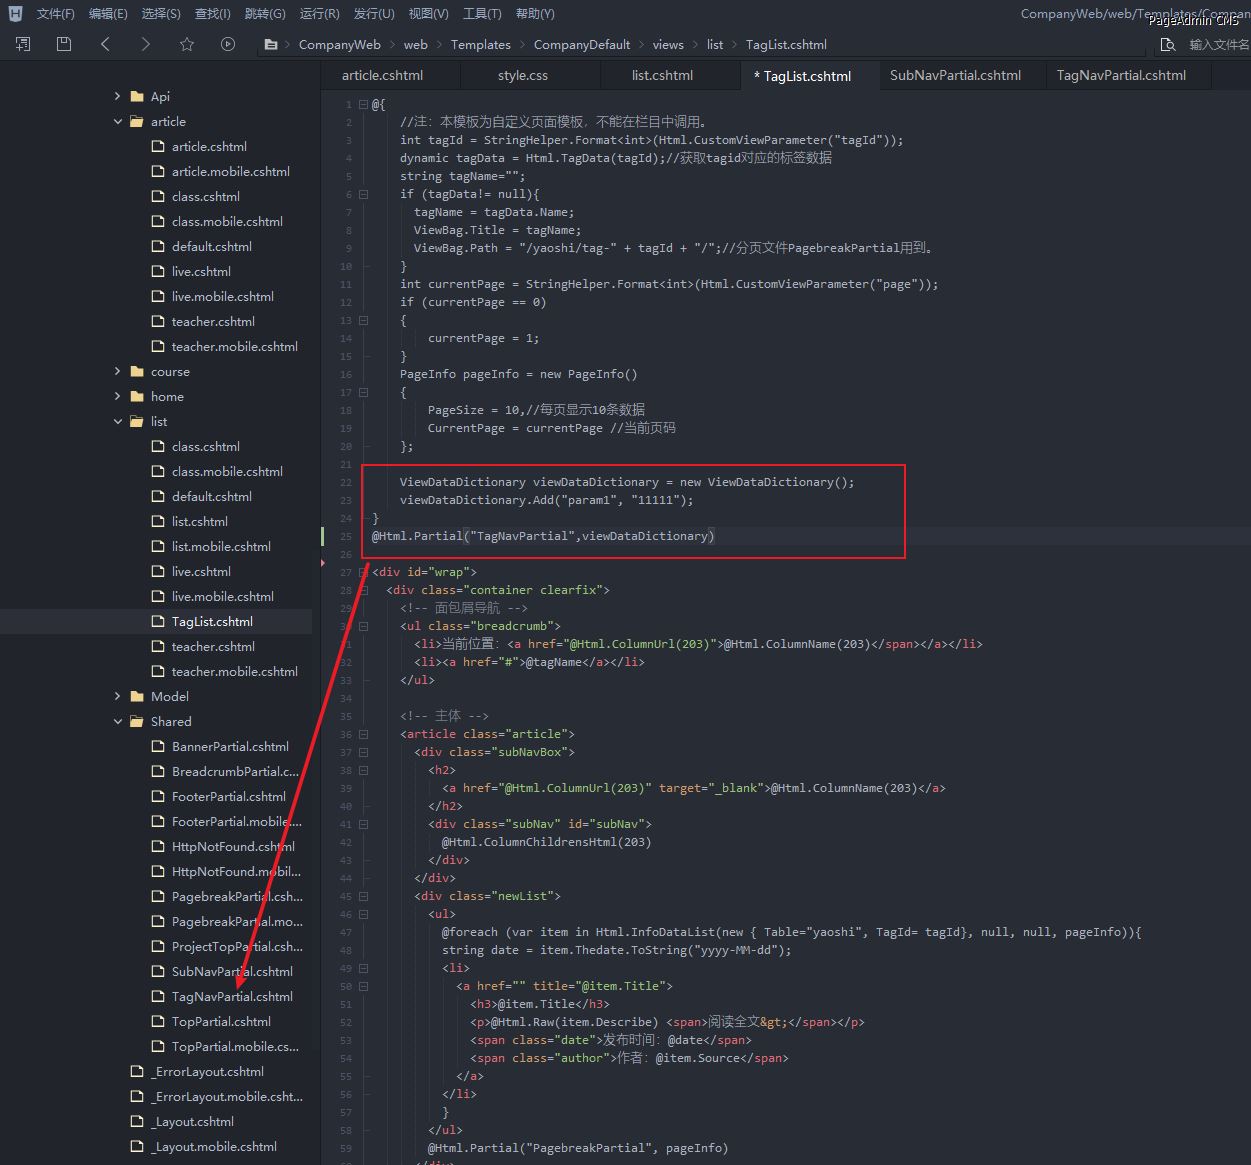Collapse the Shared folder
Screen dimensions: 1251x1165
coord(118,721)
